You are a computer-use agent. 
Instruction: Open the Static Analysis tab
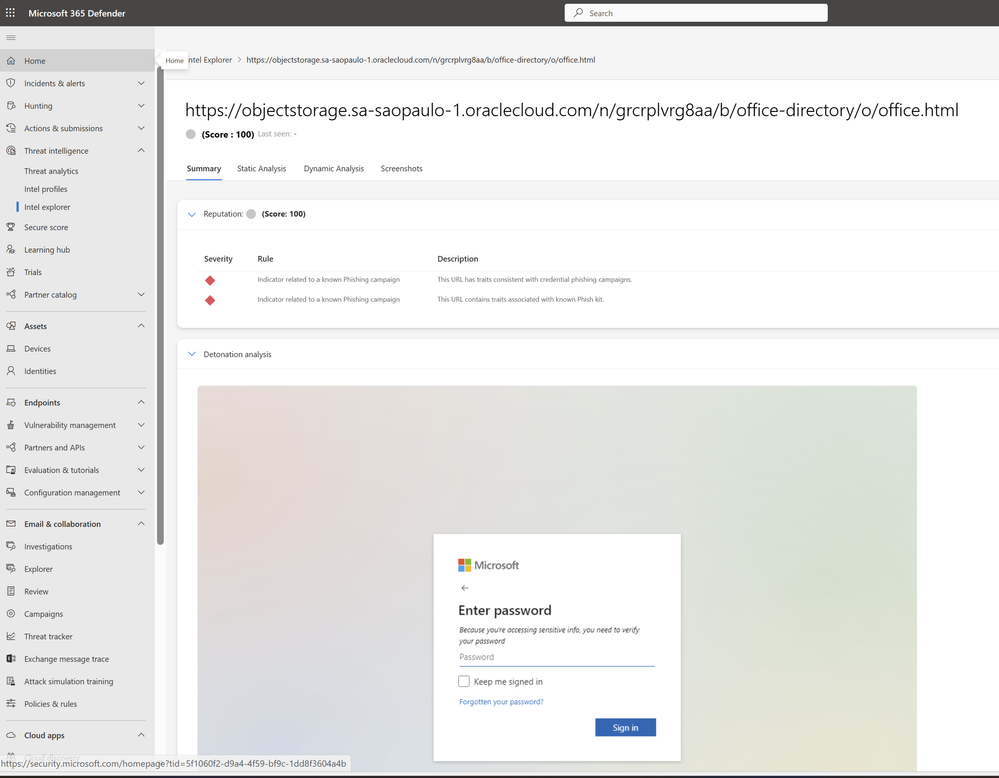click(261, 169)
